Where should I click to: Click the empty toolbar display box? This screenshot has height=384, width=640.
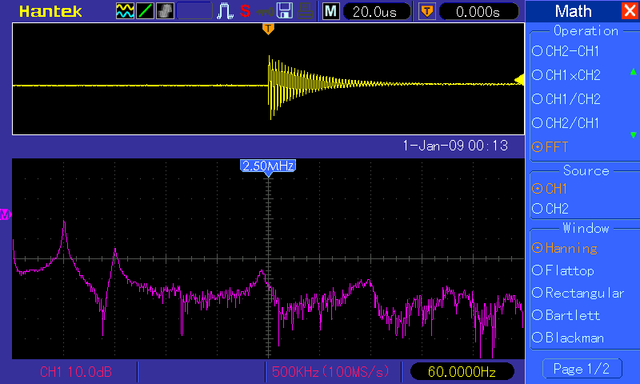pyautogui.click(x=195, y=11)
